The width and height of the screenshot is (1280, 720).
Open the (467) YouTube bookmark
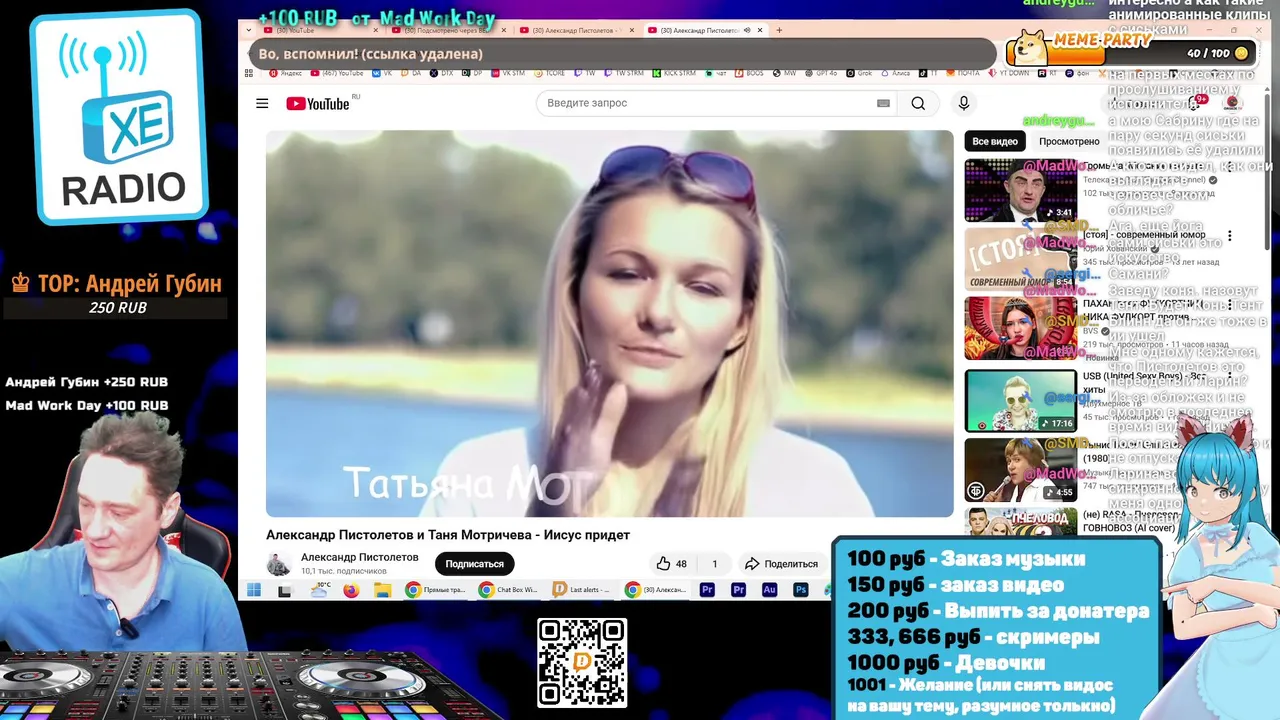coord(337,73)
